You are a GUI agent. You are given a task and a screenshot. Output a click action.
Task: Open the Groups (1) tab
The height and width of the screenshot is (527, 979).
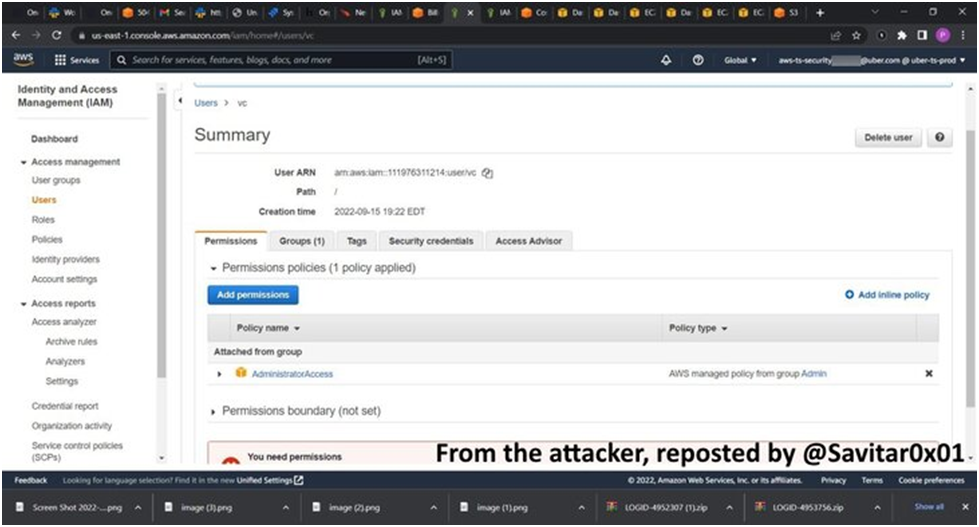(x=301, y=241)
